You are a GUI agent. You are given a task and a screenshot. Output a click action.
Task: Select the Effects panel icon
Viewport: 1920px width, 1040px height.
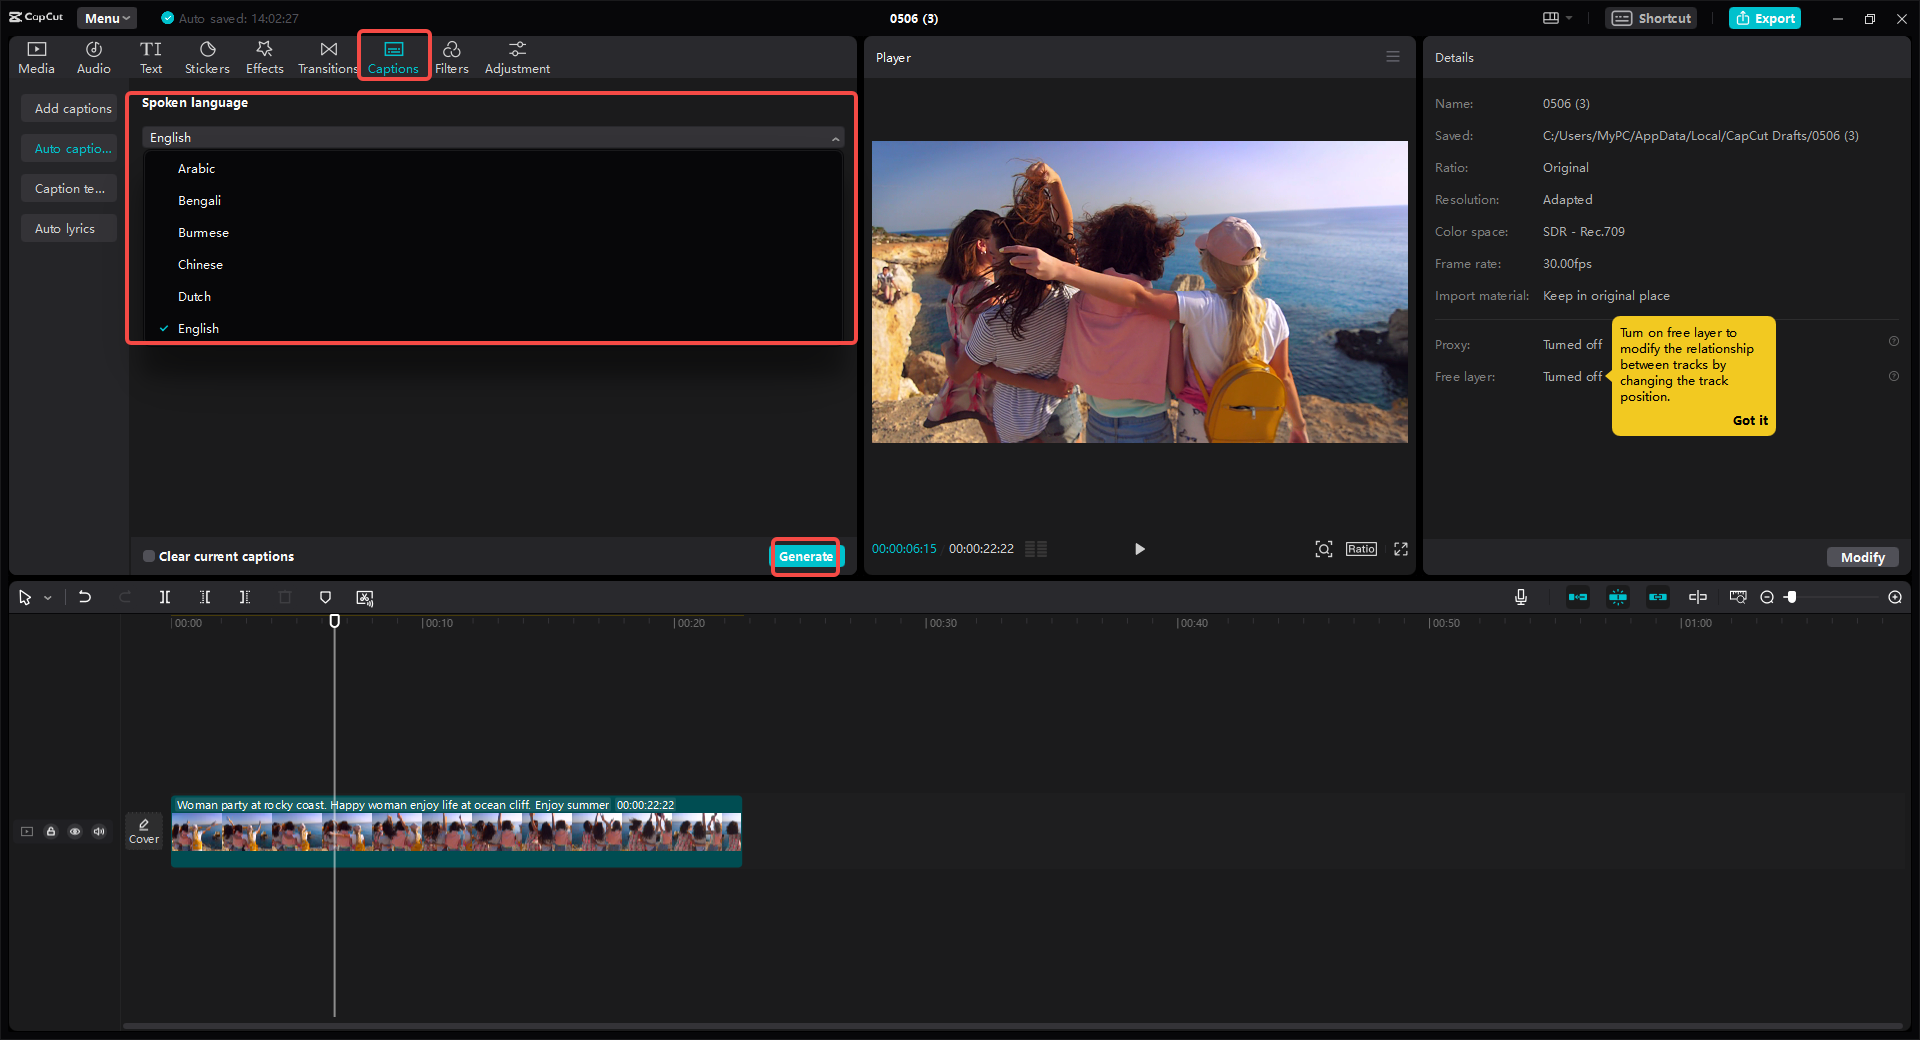pos(264,56)
